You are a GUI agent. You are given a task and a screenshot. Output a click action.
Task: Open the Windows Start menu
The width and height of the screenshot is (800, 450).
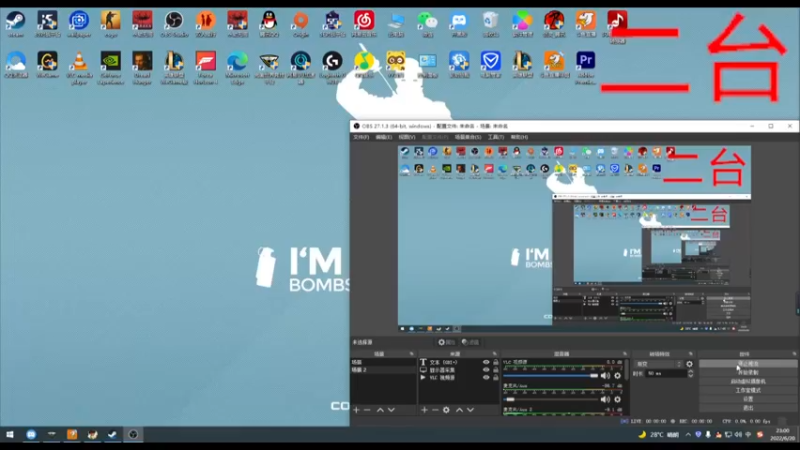[x=10, y=435]
